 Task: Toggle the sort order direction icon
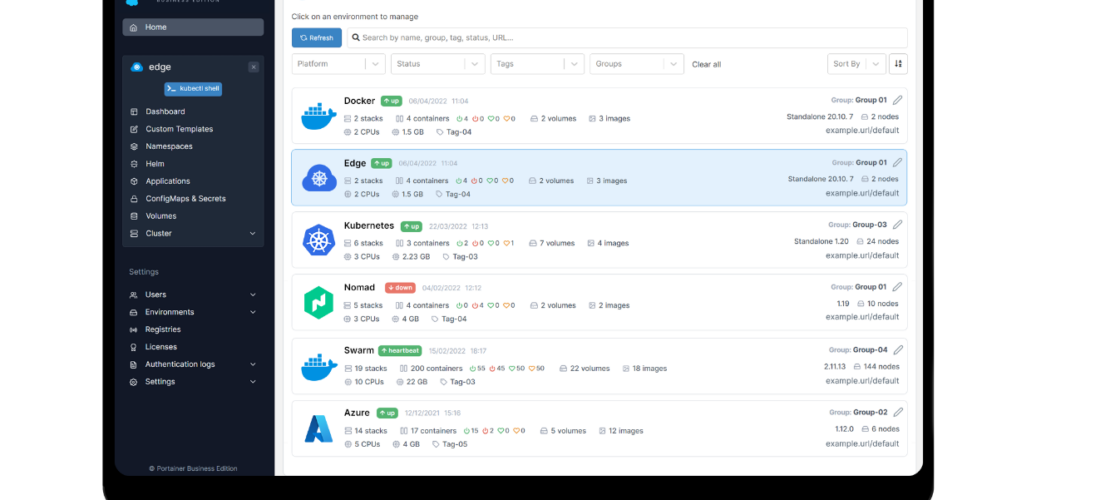tap(898, 64)
